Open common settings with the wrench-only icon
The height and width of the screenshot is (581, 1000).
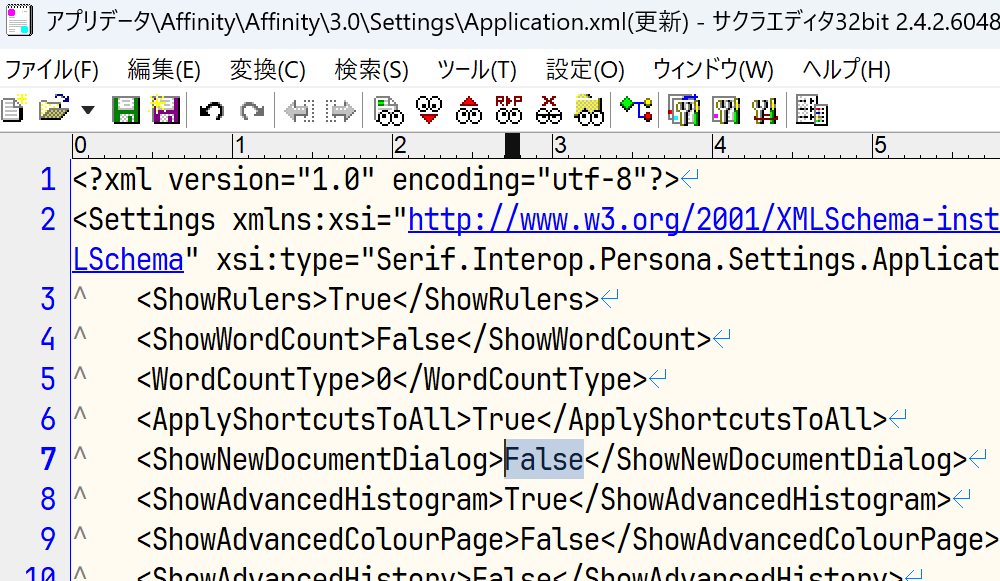coord(765,110)
